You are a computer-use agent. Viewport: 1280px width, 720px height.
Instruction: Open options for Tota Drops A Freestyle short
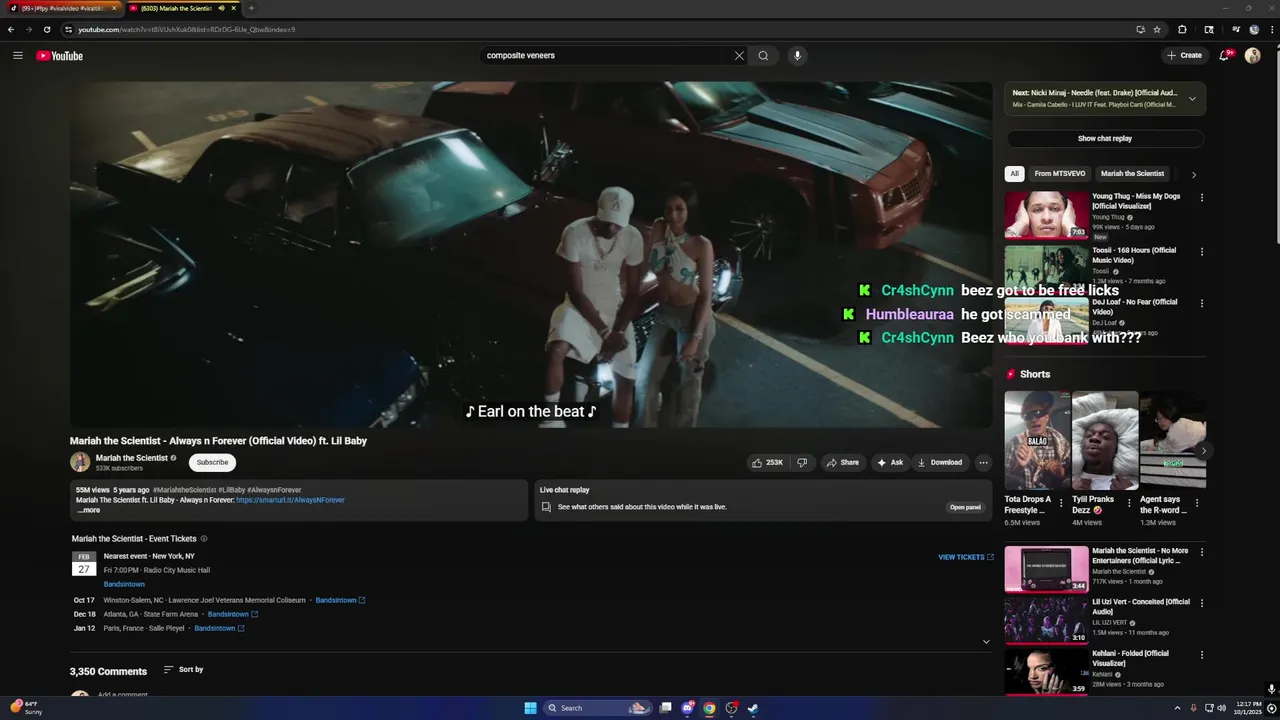click(1062, 502)
